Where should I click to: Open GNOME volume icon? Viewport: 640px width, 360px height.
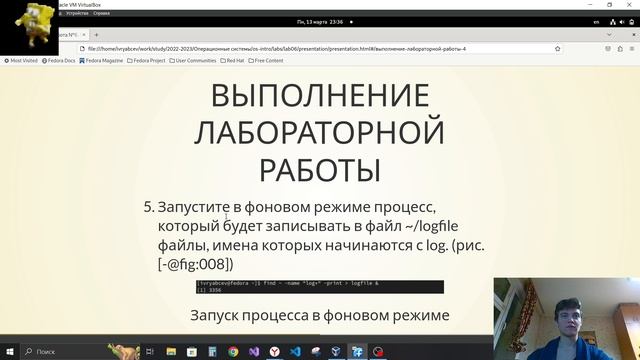622,22
